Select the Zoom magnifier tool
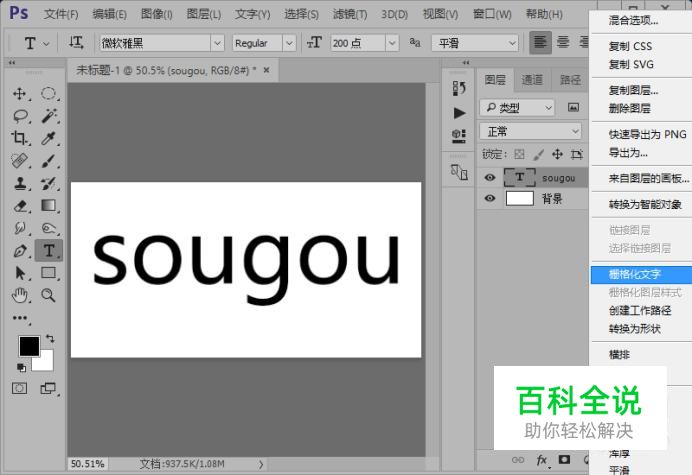This screenshot has height=475, width=692. click(x=48, y=295)
